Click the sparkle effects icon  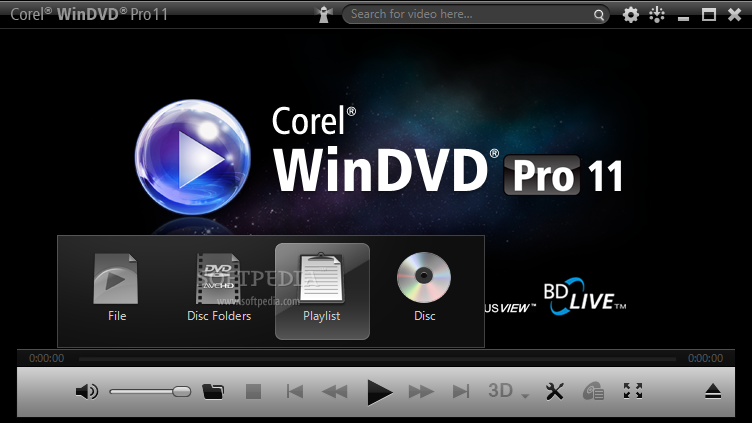coord(657,14)
